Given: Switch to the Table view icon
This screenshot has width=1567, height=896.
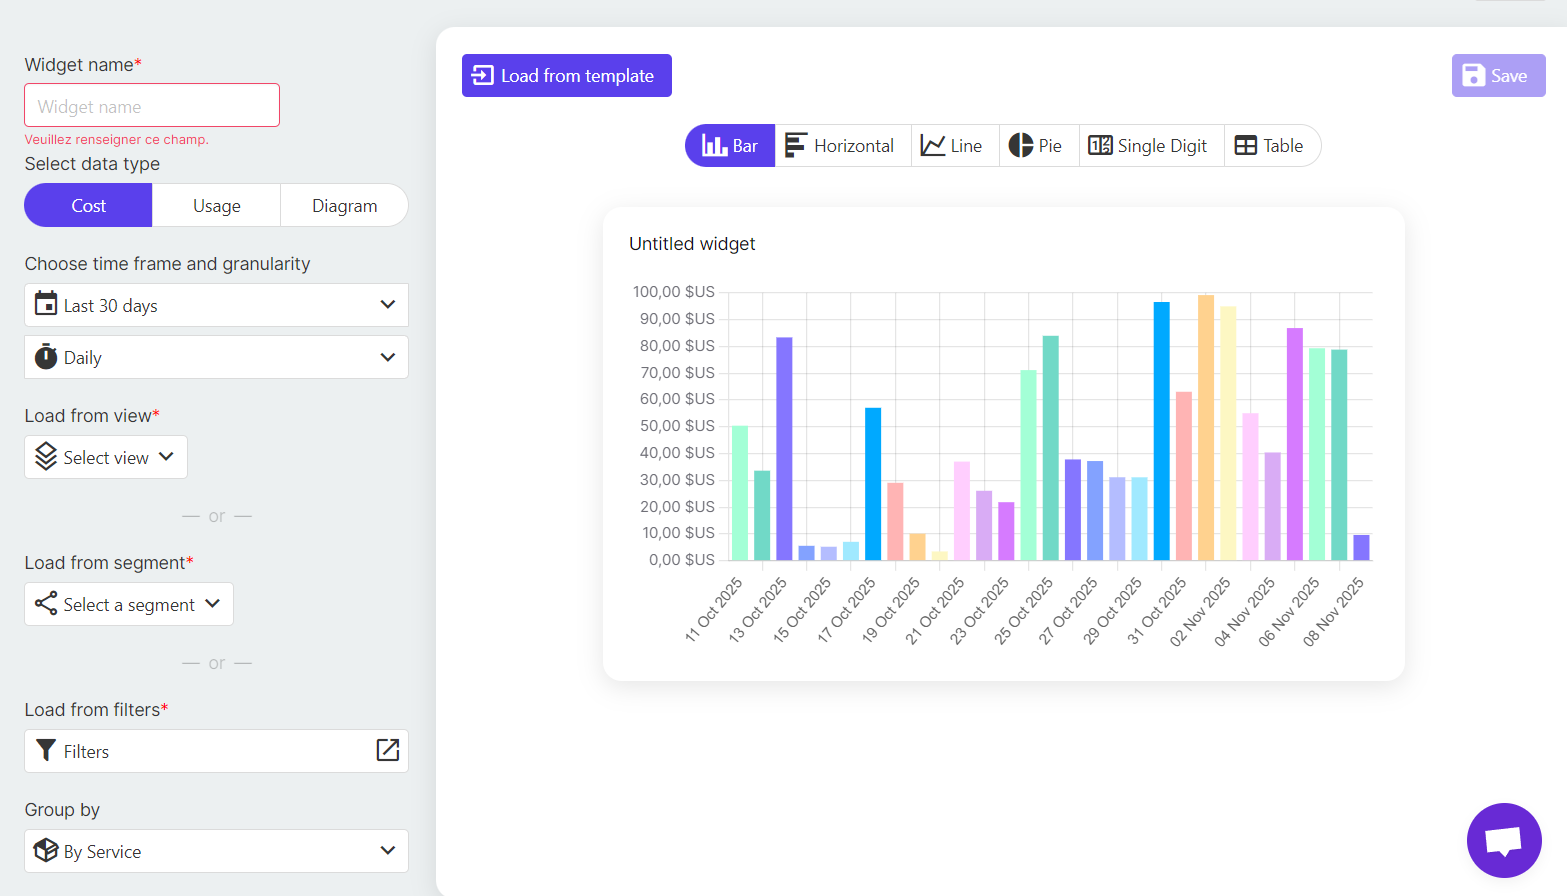Looking at the screenshot, I should coord(1245,145).
